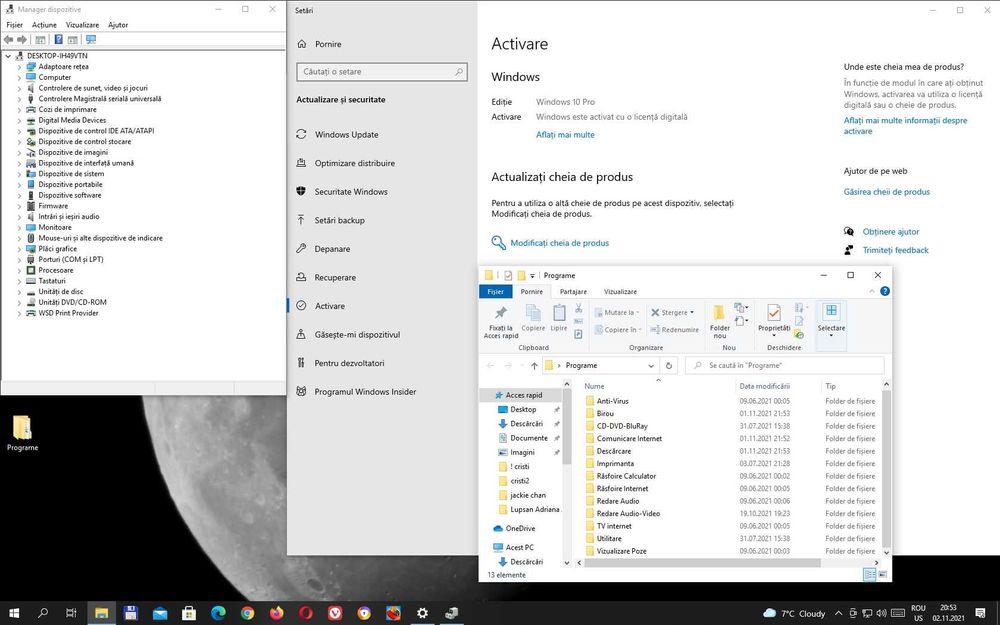
Task: Click the help icon in Manager dispozitive toolbar
Action: coord(58,40)
